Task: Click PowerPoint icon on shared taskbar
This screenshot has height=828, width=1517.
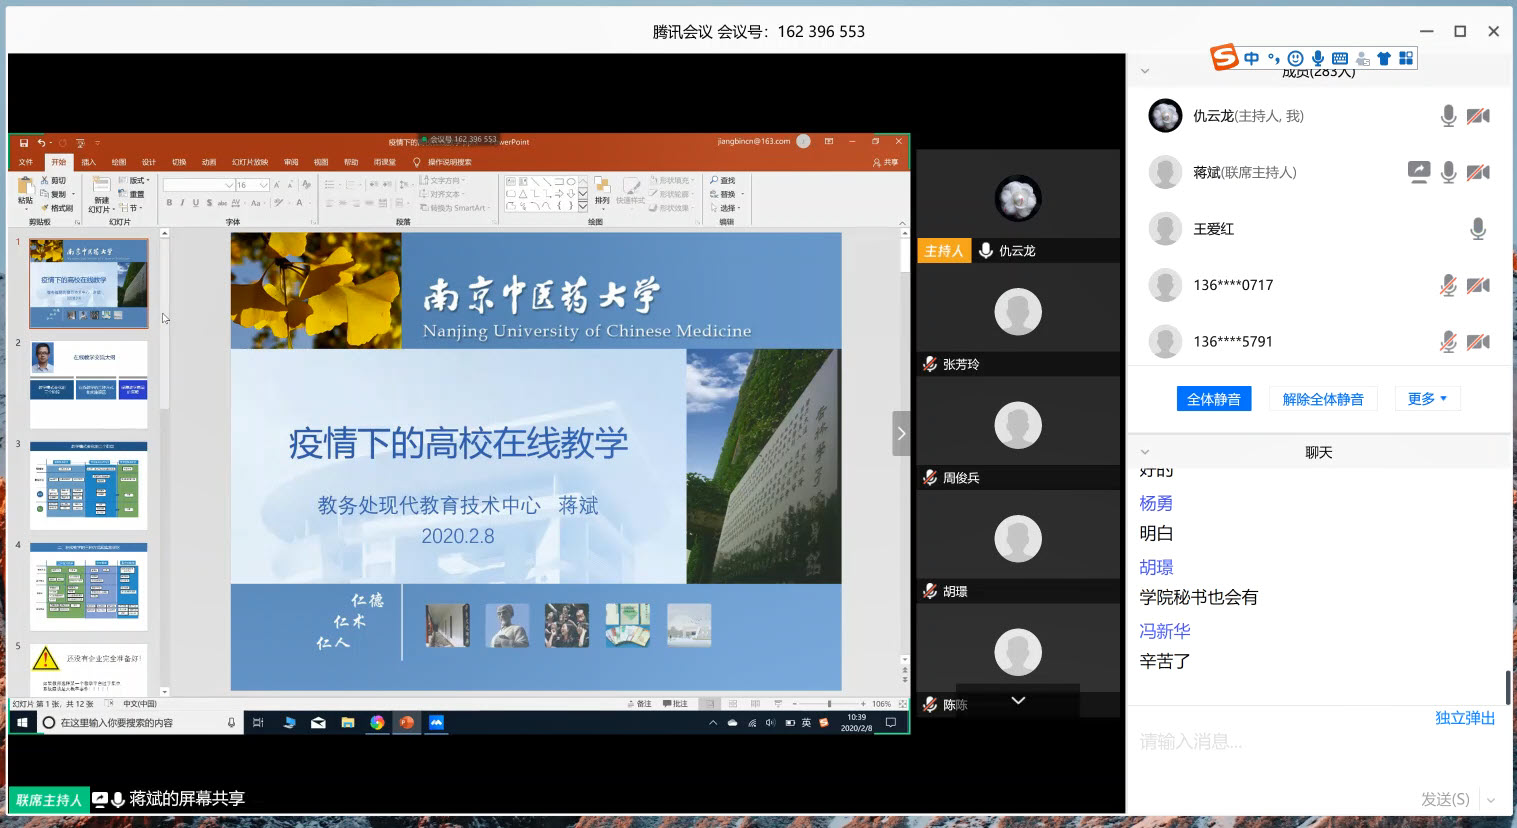Action: click(406, 722)
